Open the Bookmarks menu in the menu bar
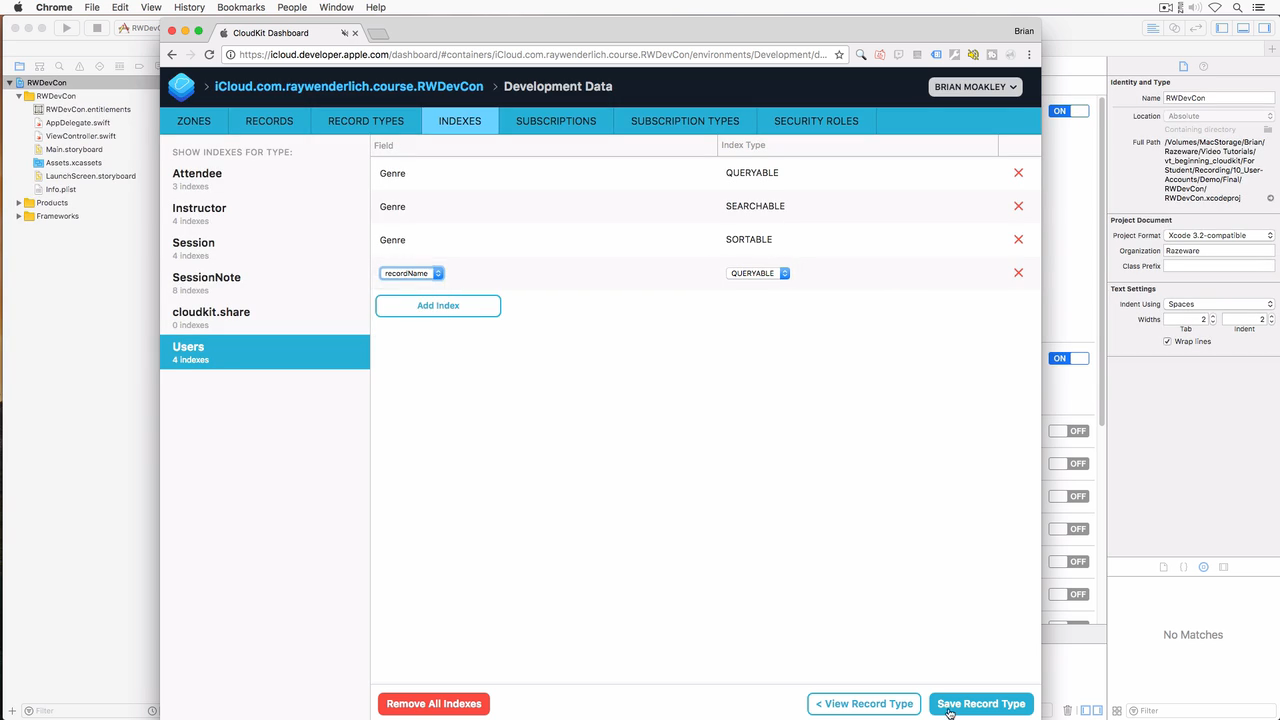 click(241, 7)
